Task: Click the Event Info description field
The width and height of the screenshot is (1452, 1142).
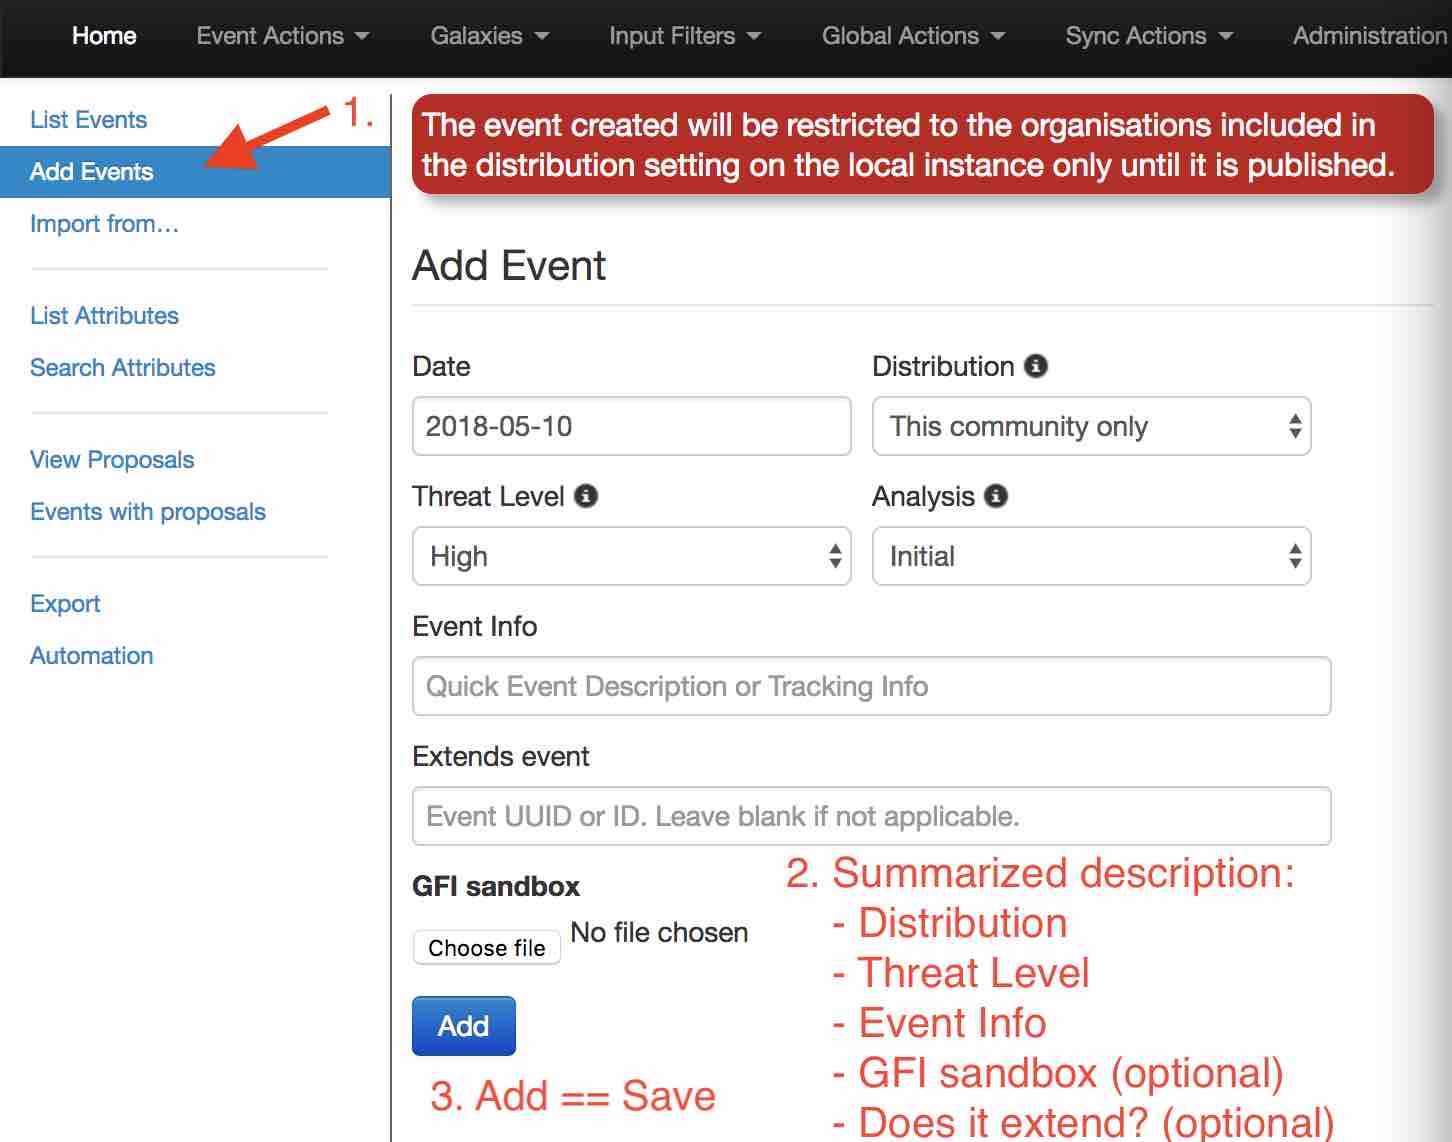Action: [x=870, y=686]
